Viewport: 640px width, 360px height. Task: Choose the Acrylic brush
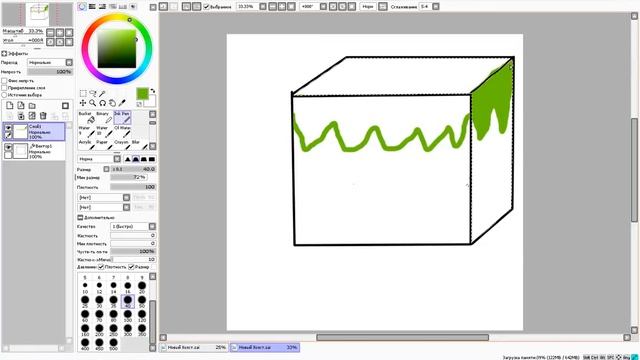[87, 144]
